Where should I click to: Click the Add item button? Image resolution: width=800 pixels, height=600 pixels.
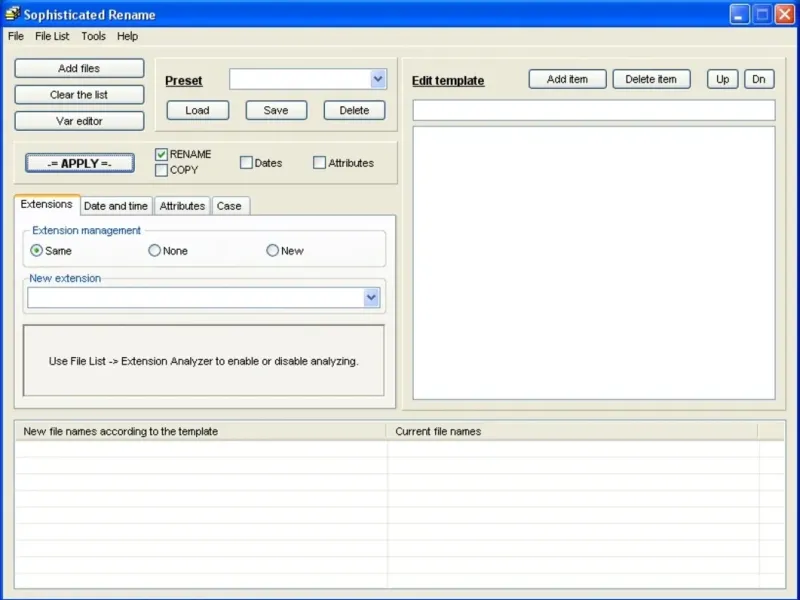coord(567,79)
